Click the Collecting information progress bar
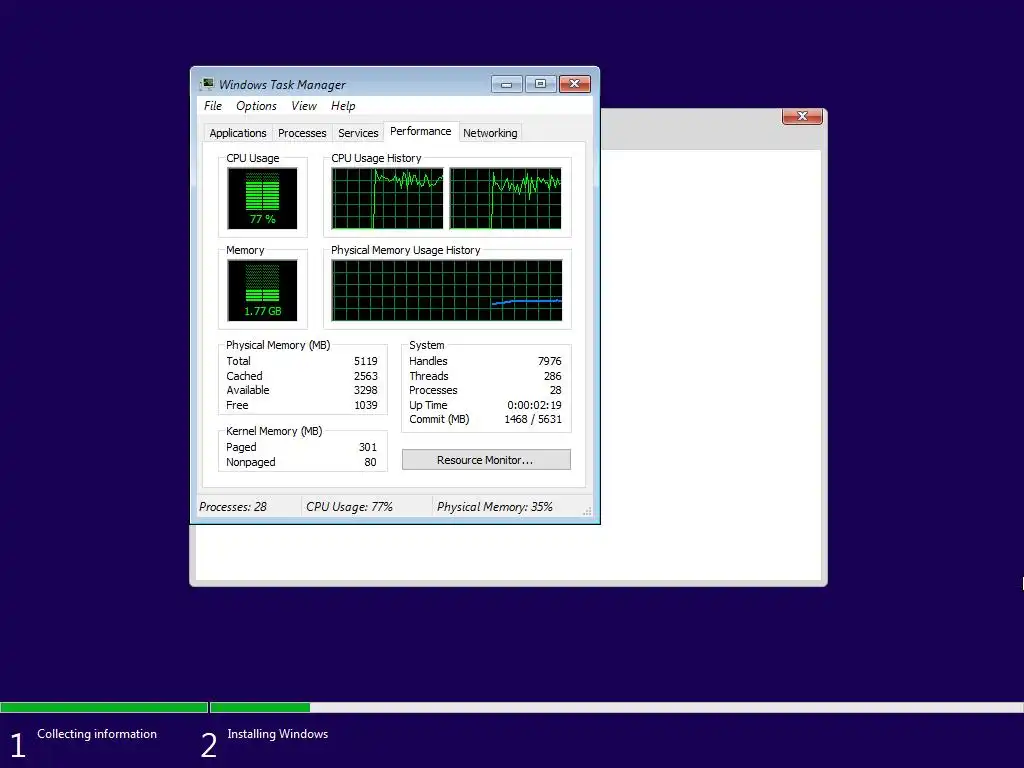This screenshot has height=768, width=1024. [x=104, y=707]
